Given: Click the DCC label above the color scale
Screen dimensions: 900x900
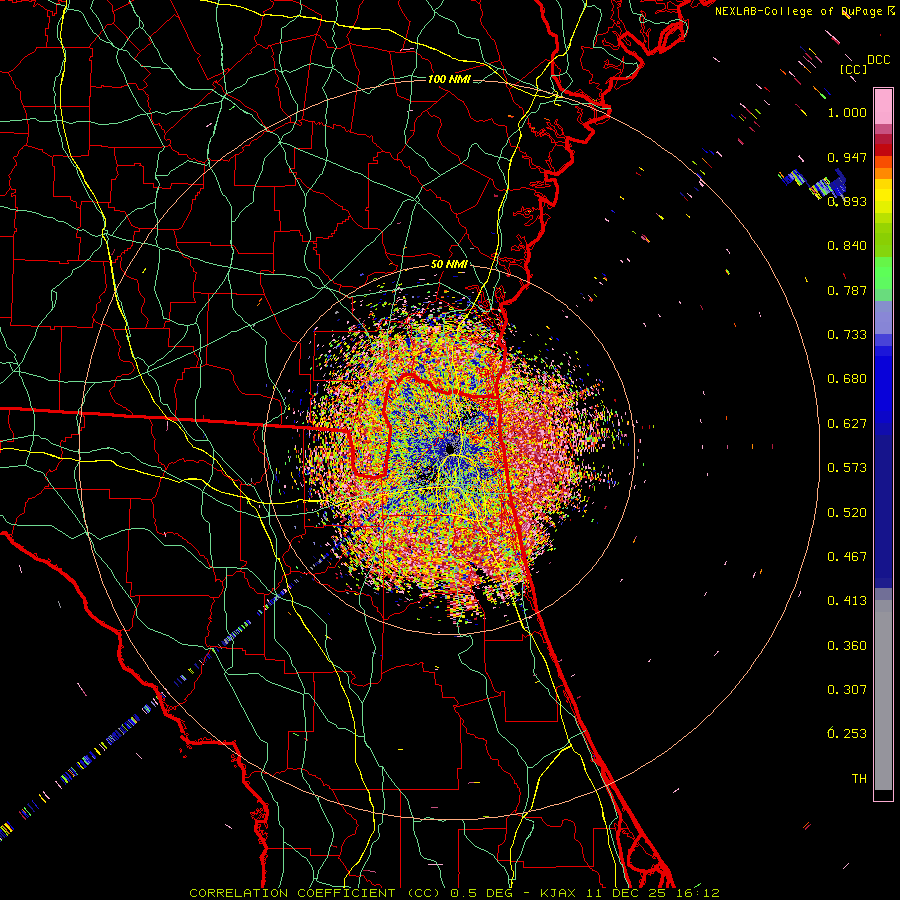Looking at the screenshot, I should [x=878, y=60].
